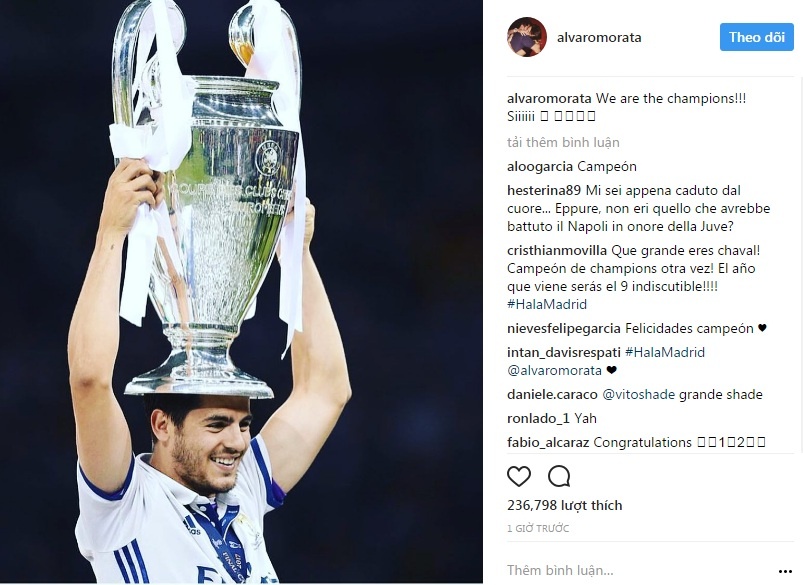Click the trophy photo of the post
This screenshot has width=803, height=585.
[241, 291]
